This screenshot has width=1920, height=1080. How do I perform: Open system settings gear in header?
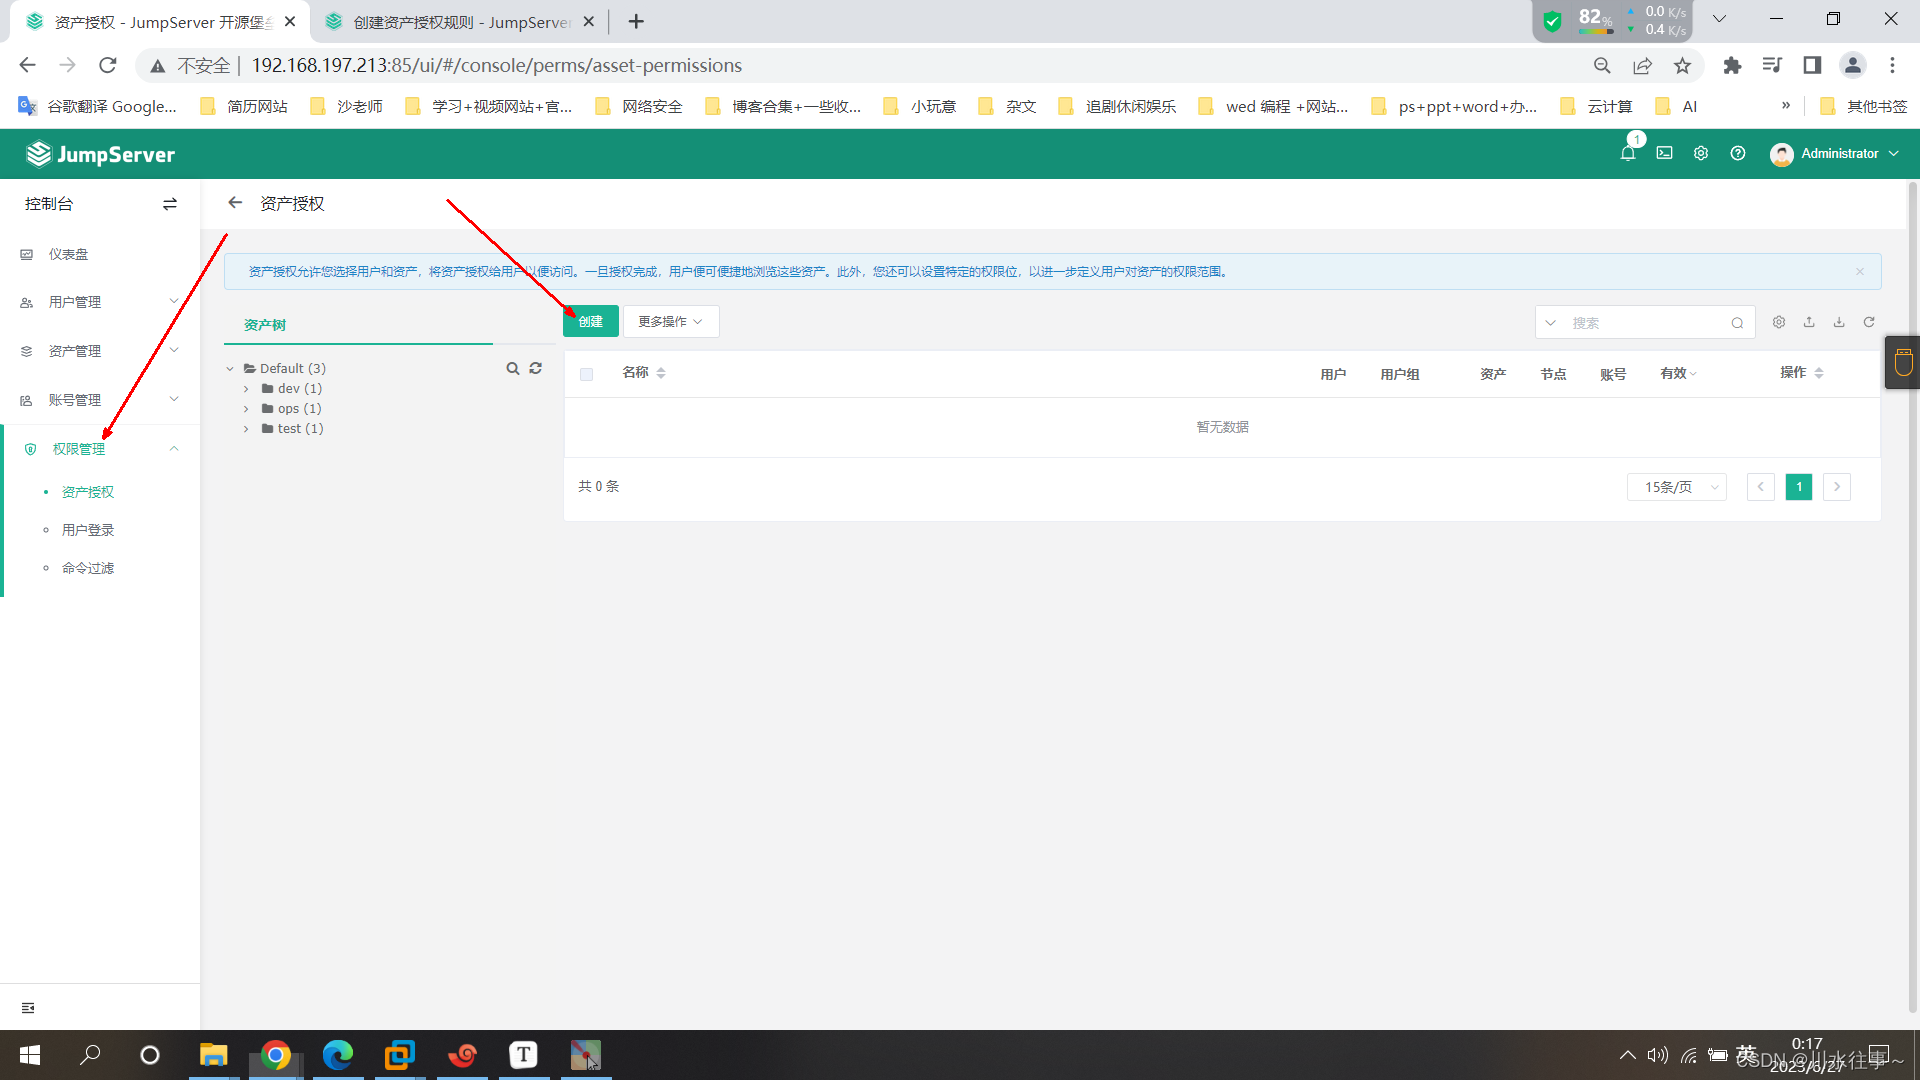pyautogui.click(x=1701, y=154)
